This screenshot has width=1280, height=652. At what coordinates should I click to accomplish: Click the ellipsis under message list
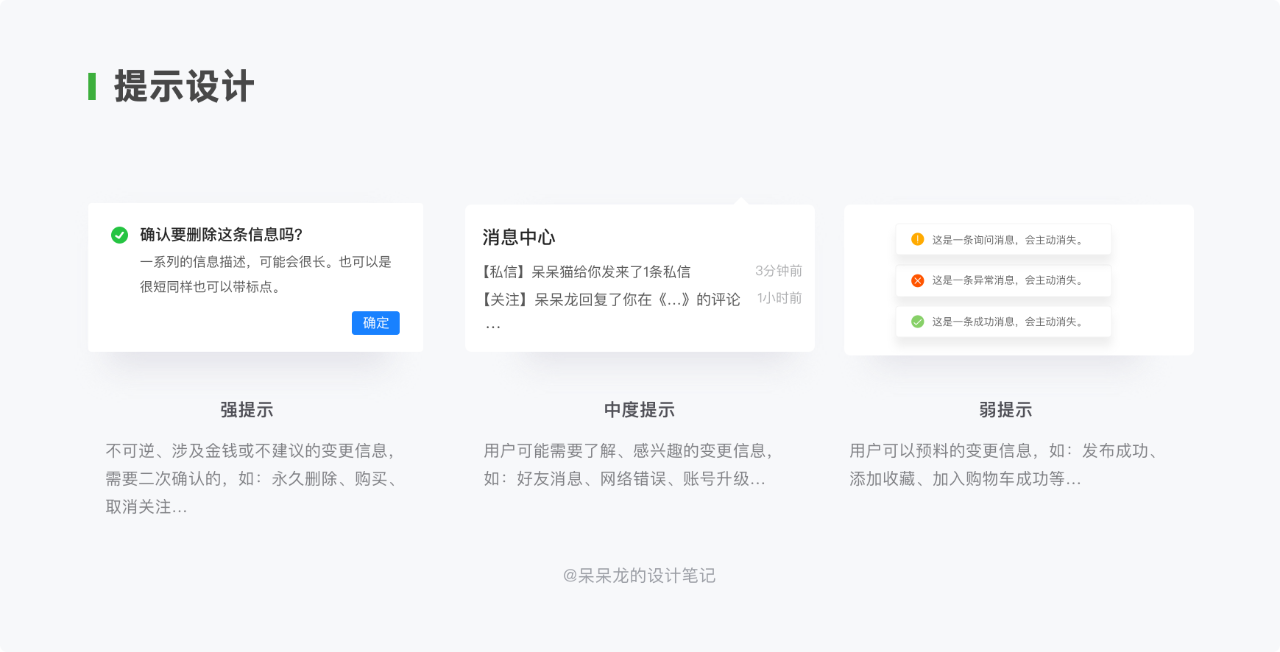click(x=493, y=326)
